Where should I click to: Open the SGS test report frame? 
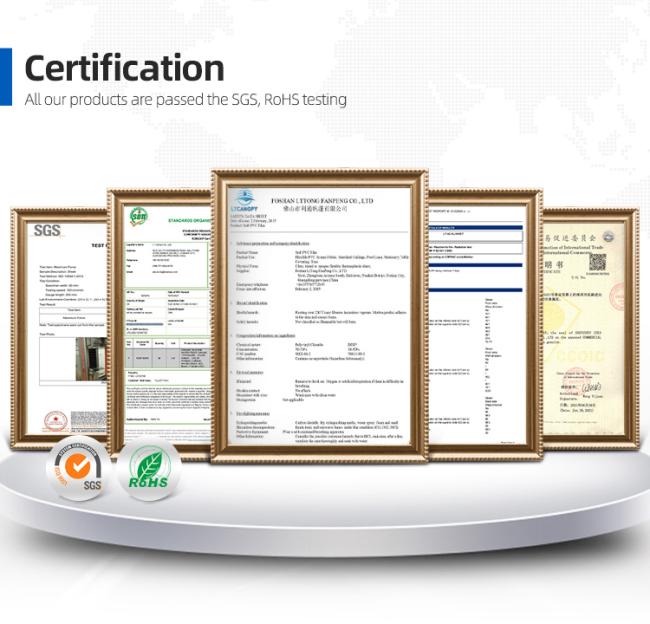[59, 329]
